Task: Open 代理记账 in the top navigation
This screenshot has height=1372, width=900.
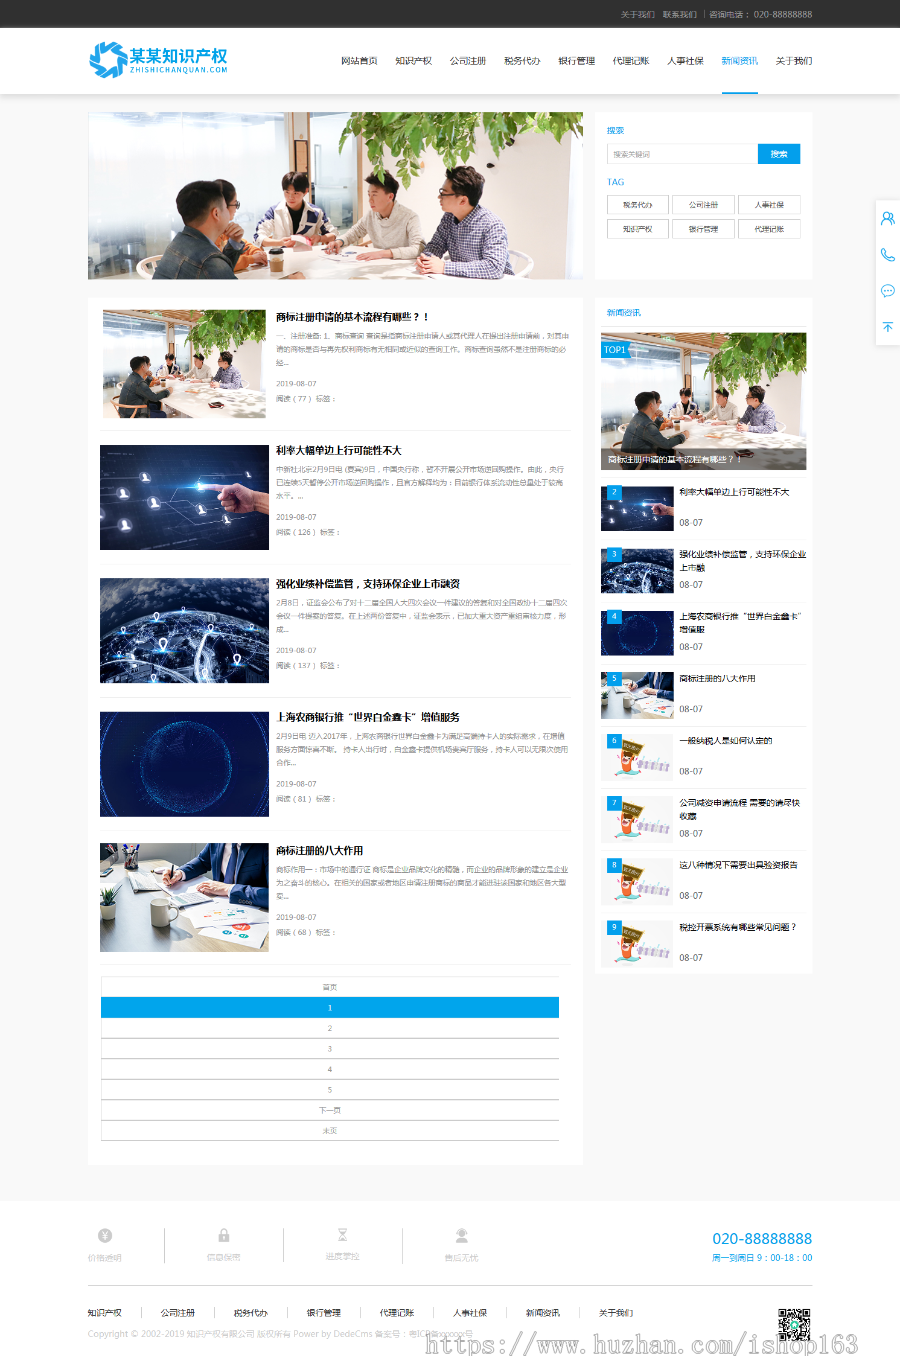Action: click(631, 61)
